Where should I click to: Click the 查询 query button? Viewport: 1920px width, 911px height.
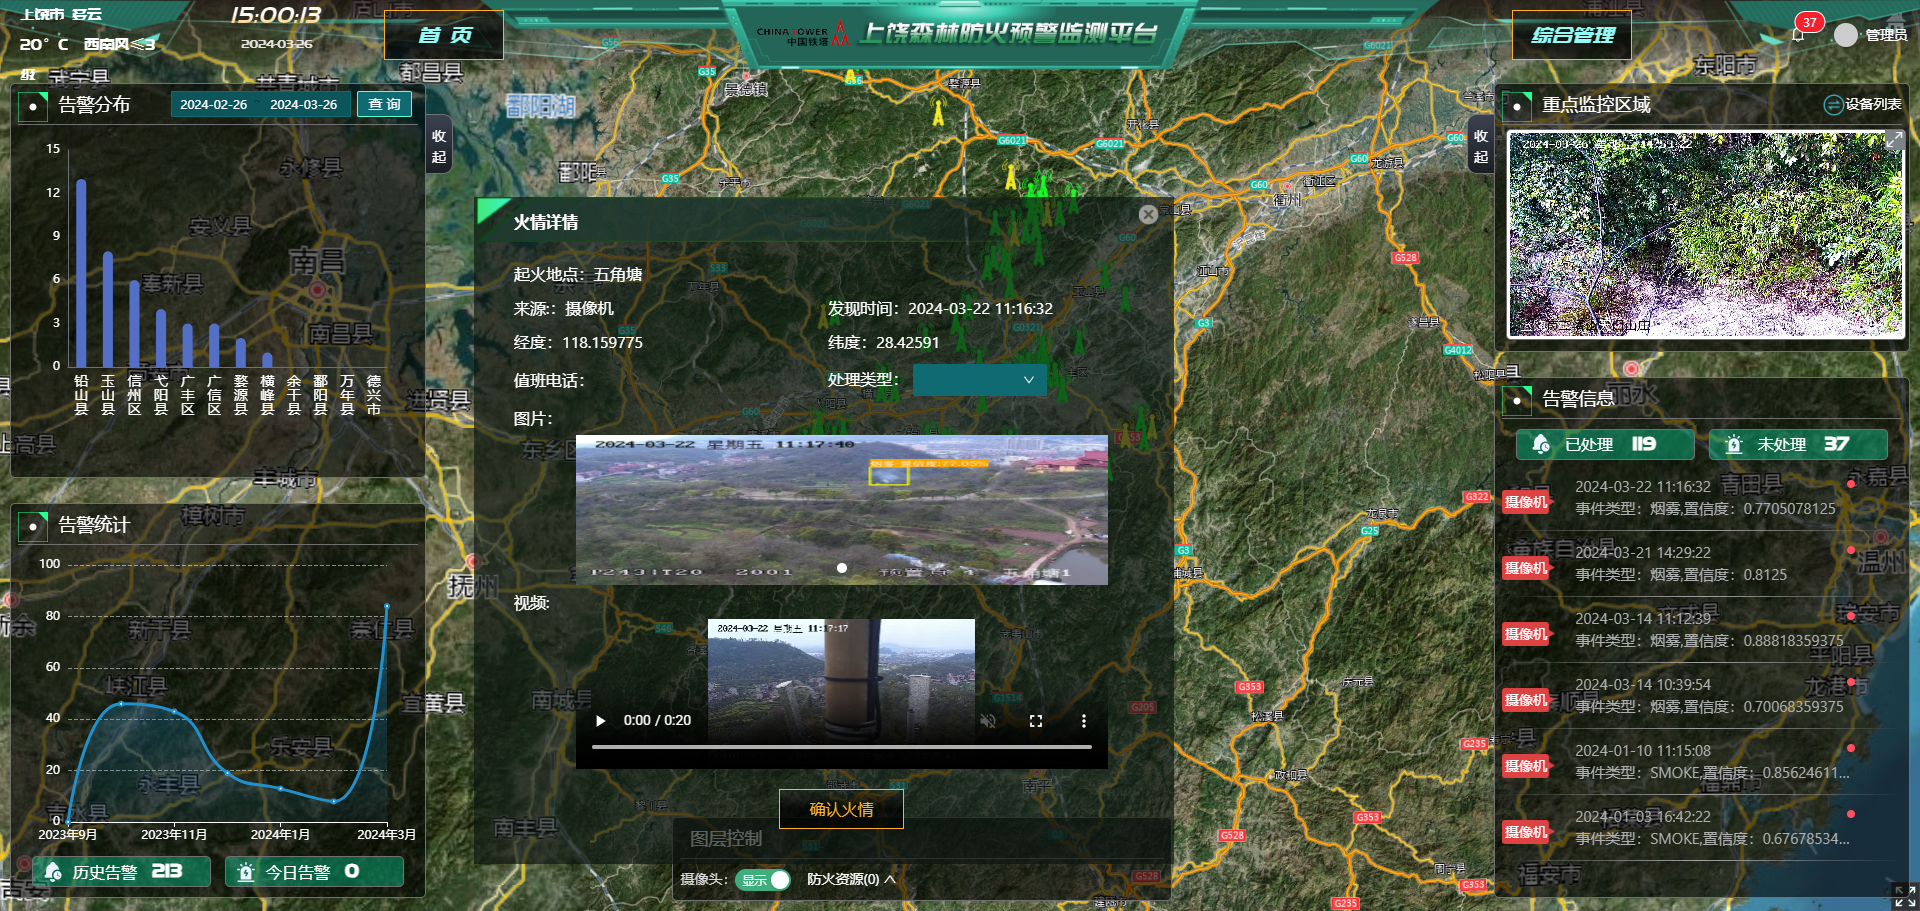pos(385,104)
